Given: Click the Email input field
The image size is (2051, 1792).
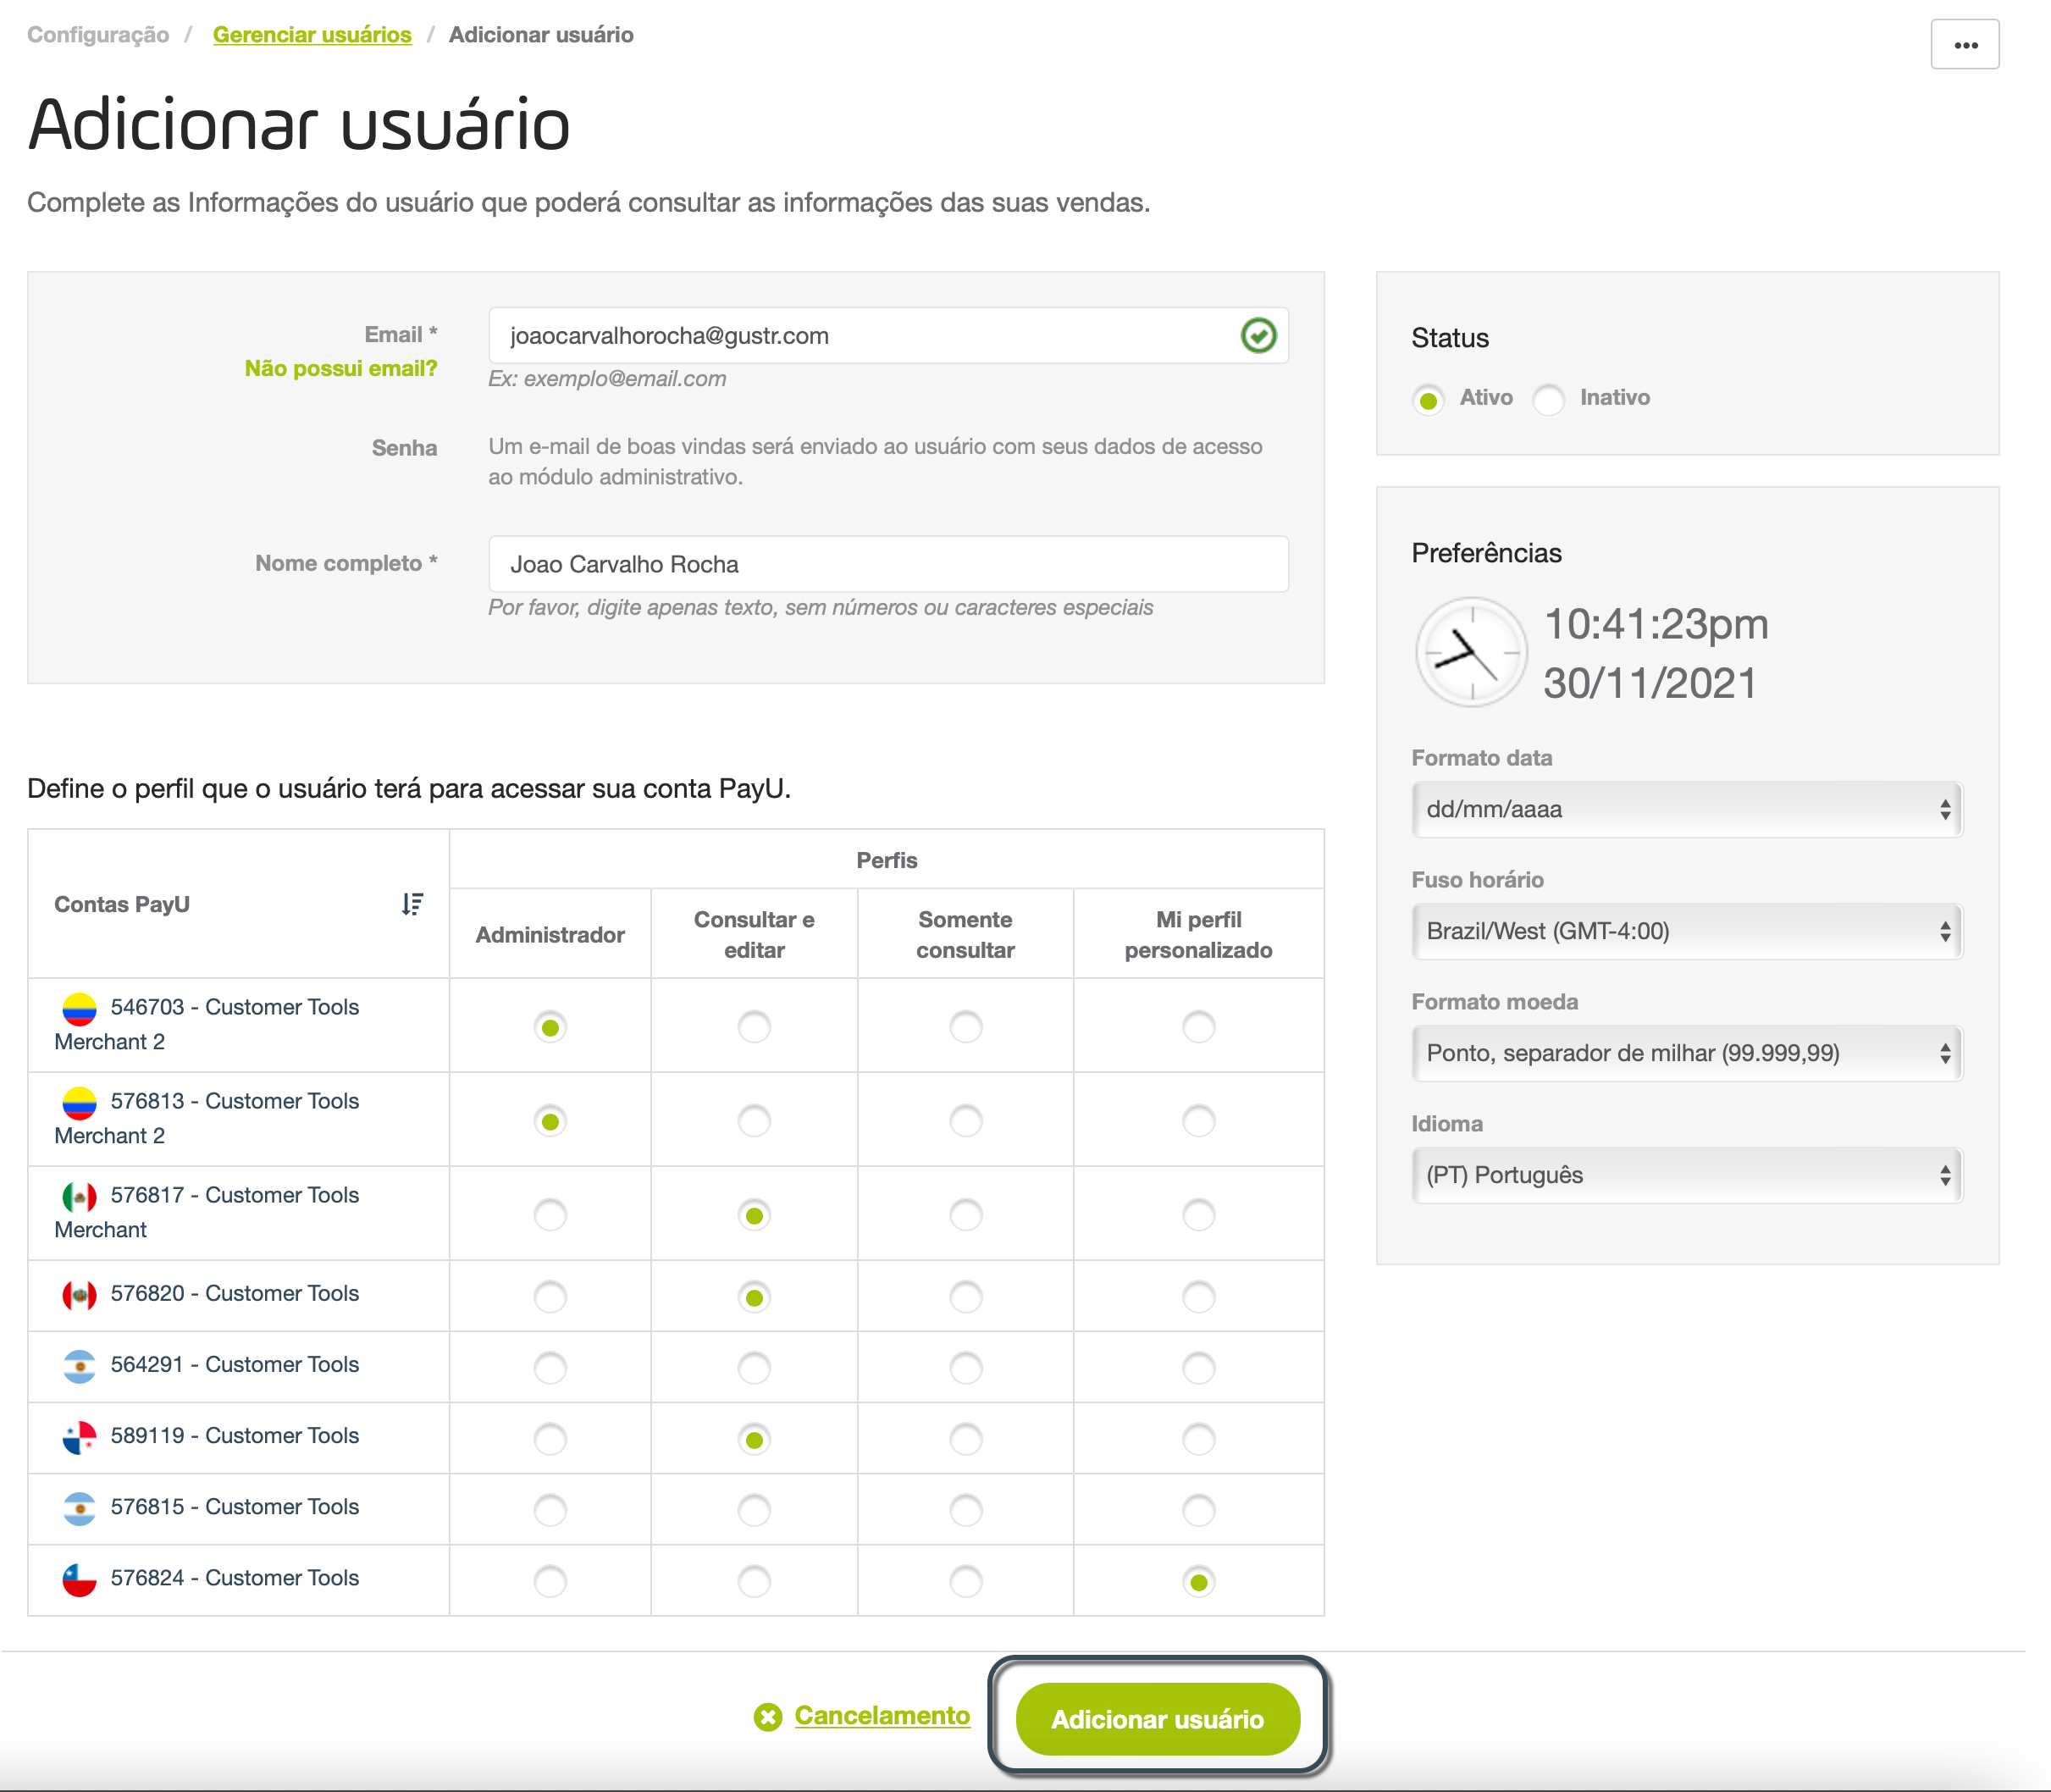Looking at the screenshot, I should (888, 335).
